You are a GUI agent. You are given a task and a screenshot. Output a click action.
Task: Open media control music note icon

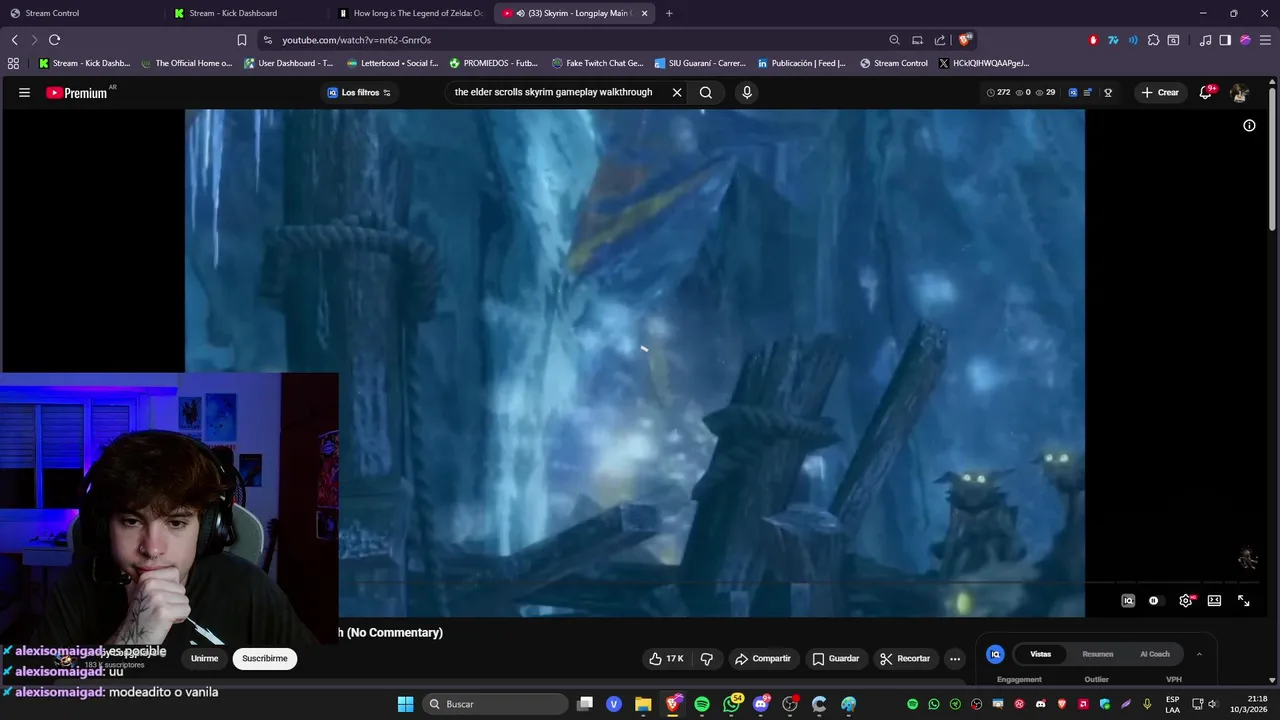coord(1206,40)
